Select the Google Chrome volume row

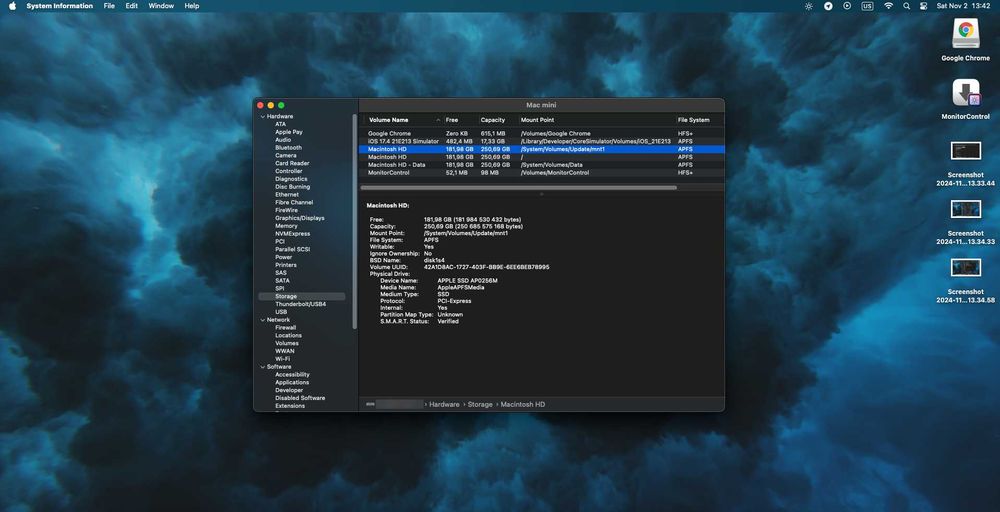[541, 134]
